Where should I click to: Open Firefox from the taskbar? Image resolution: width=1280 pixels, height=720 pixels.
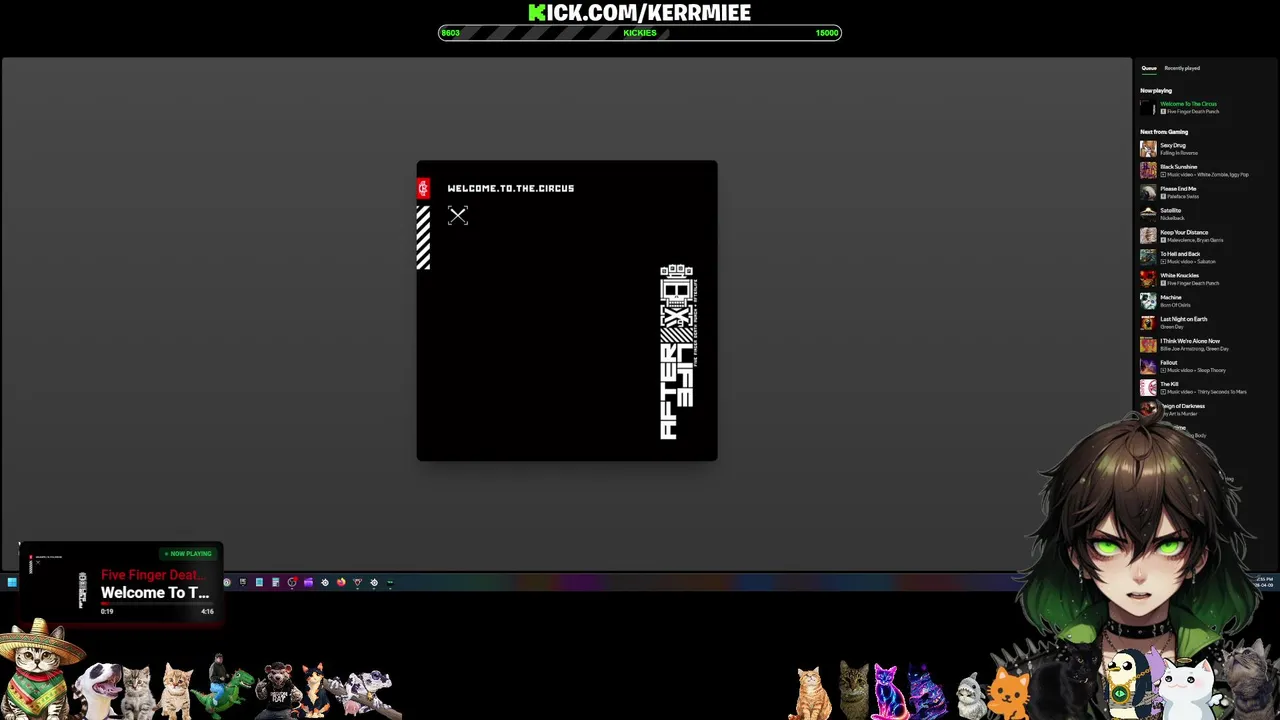coord(341,582)
